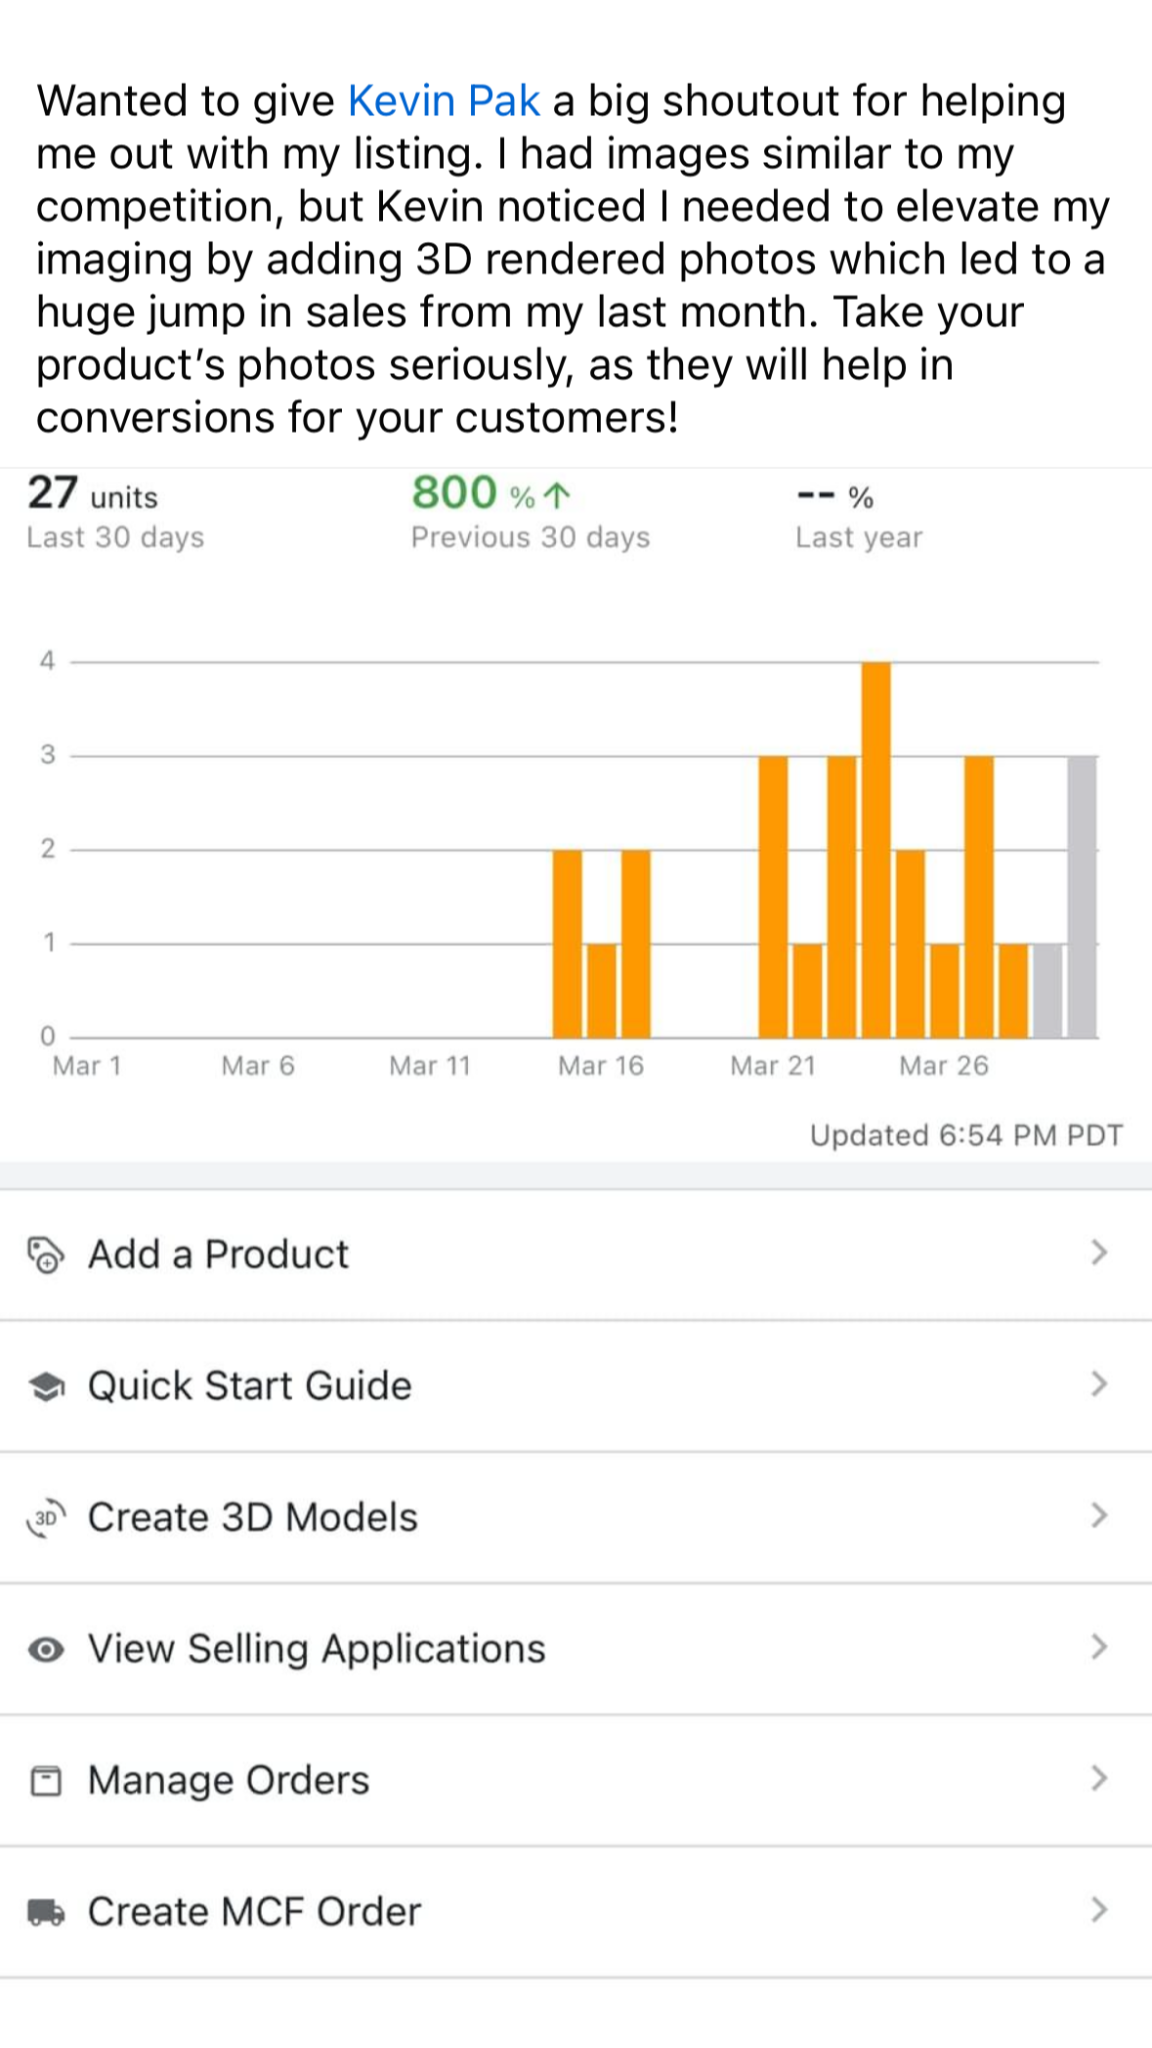
Task: Tap the tallest orange bar in chart
Action: pos(876,850)
